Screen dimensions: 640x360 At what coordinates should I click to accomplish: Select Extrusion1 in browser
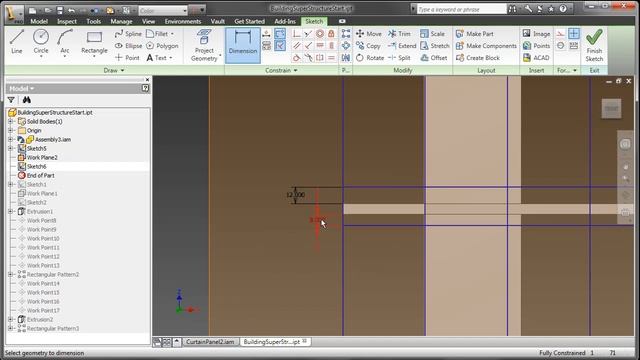click(x=40, y=211)
